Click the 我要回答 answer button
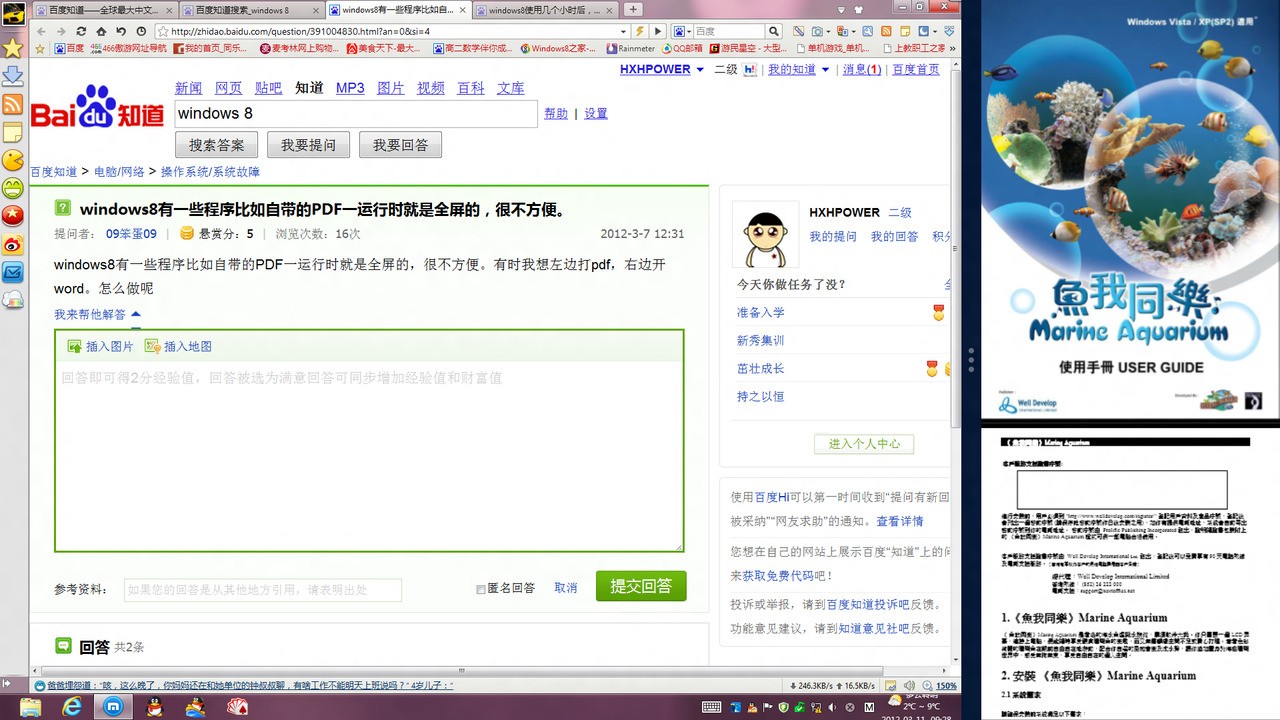Screen dimensions: 1280x720 point(401,145)
